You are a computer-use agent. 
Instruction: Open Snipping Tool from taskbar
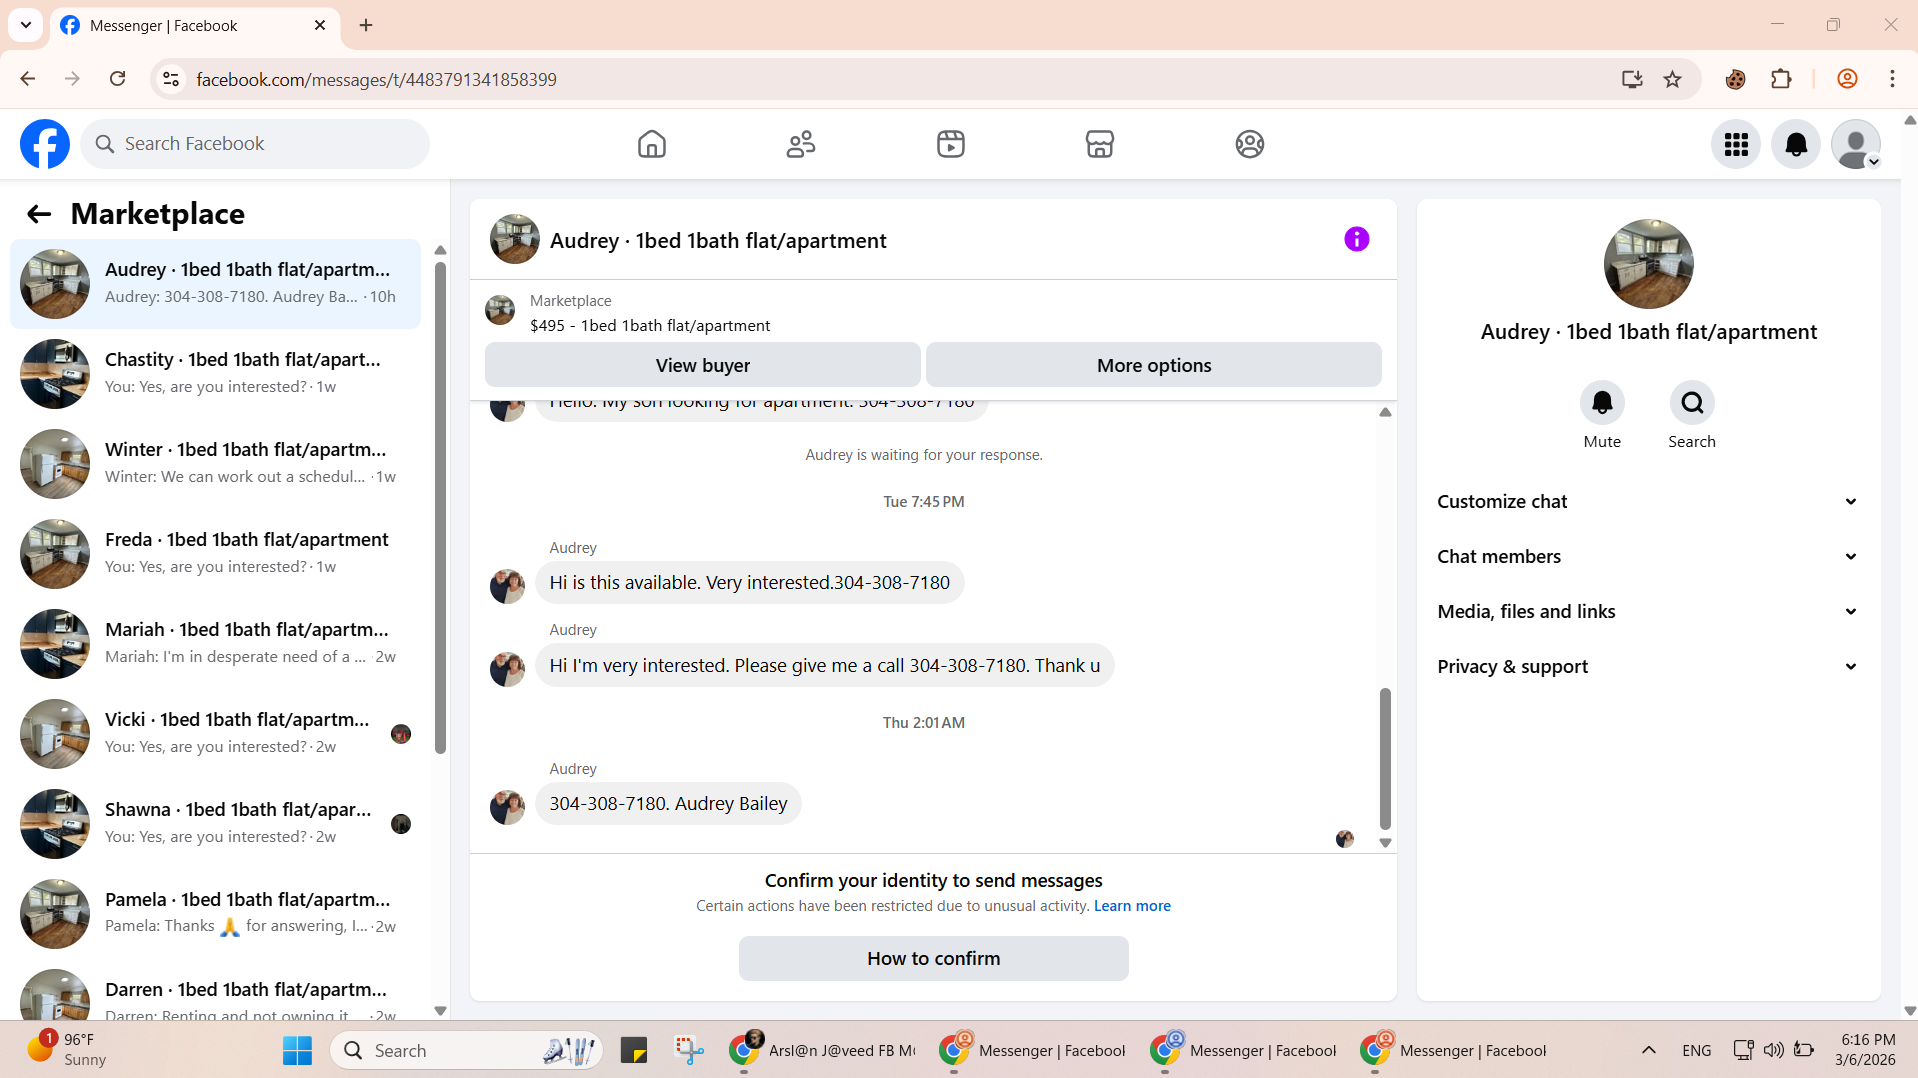689,1050
